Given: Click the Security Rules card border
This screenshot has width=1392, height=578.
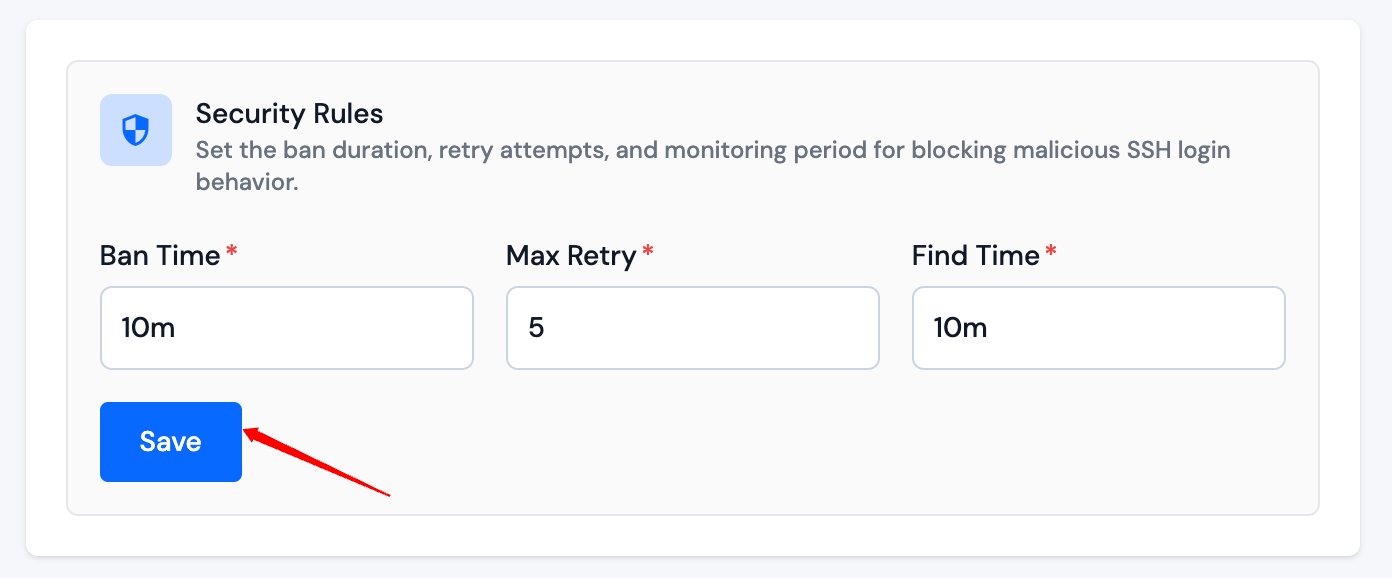Looking at the screenshot, I should [x=694, y=61].
